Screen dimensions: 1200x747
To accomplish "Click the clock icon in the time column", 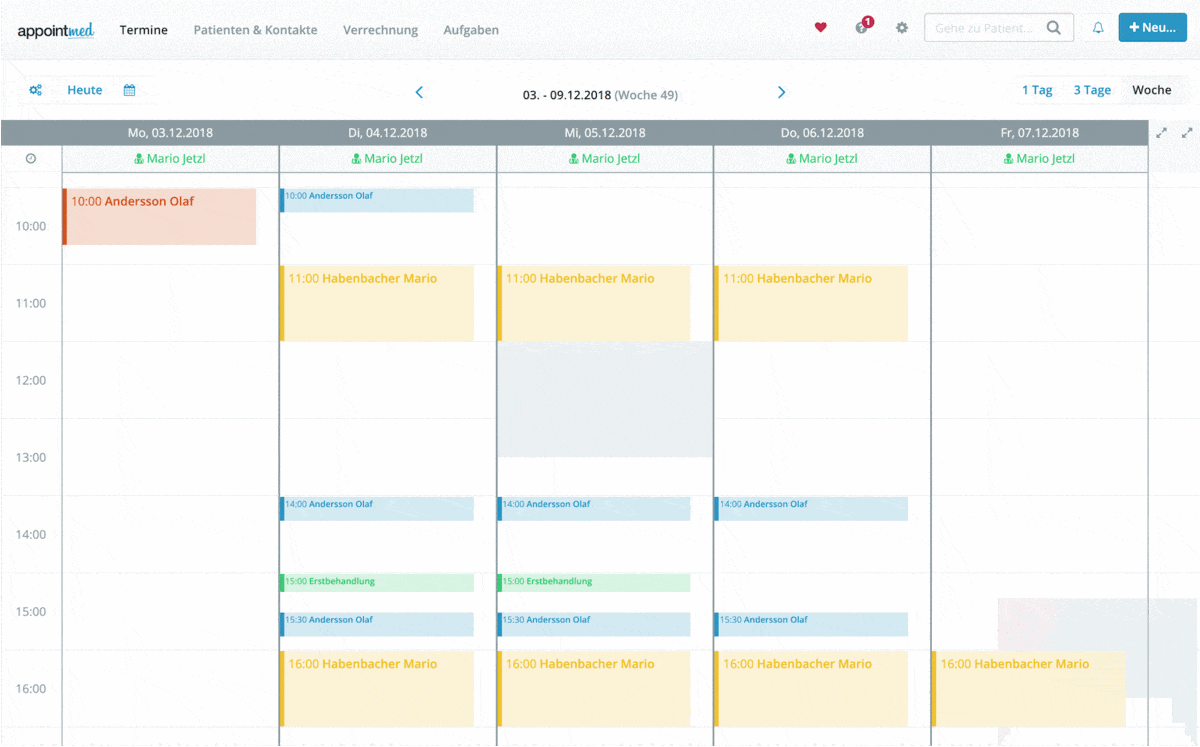I will click(x=31, y=158).
